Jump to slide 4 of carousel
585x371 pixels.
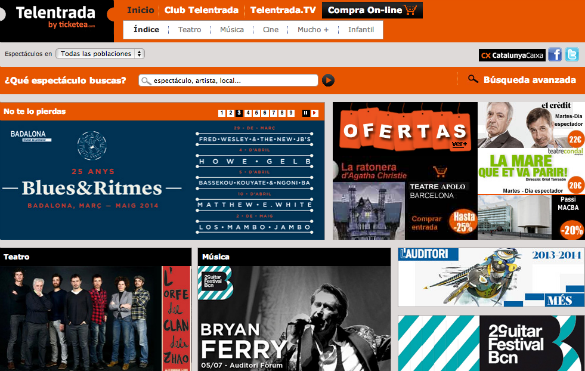(x=248, y=113)
